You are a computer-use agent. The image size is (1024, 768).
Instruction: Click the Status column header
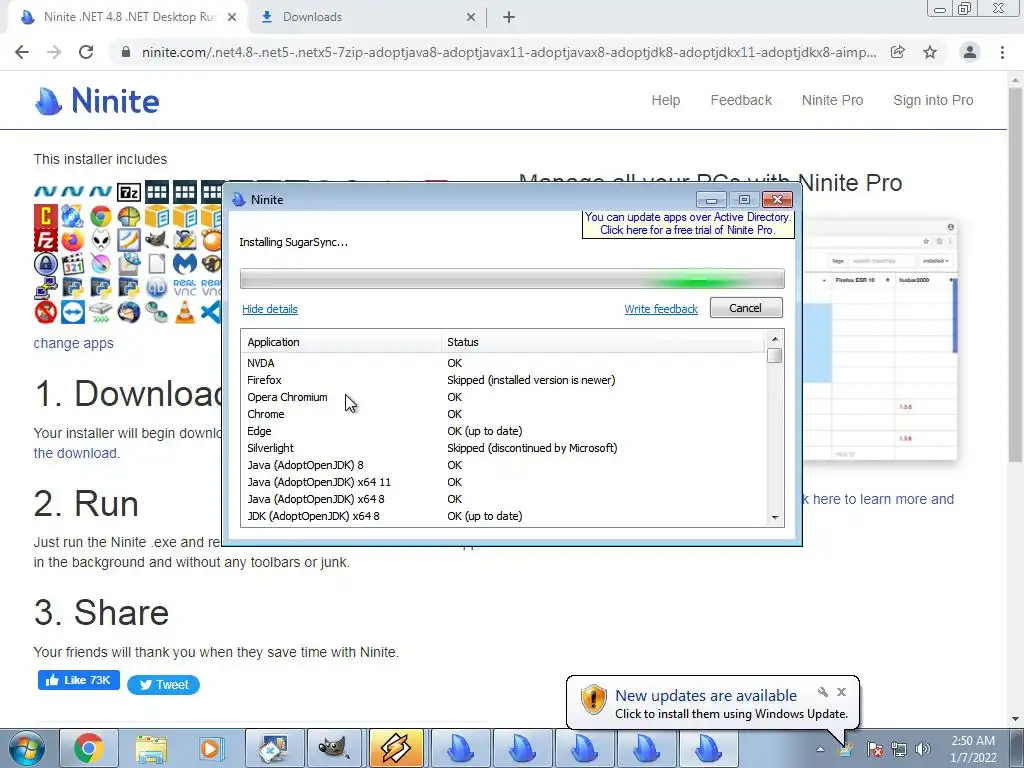click(x=602, y=342)
